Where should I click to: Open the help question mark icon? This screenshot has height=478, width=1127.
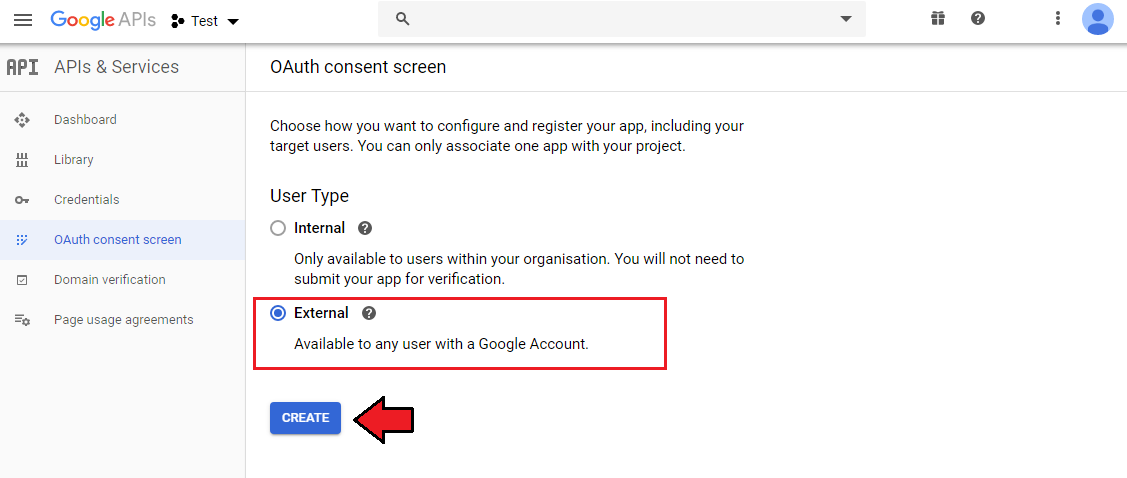[x=978, y=19]
